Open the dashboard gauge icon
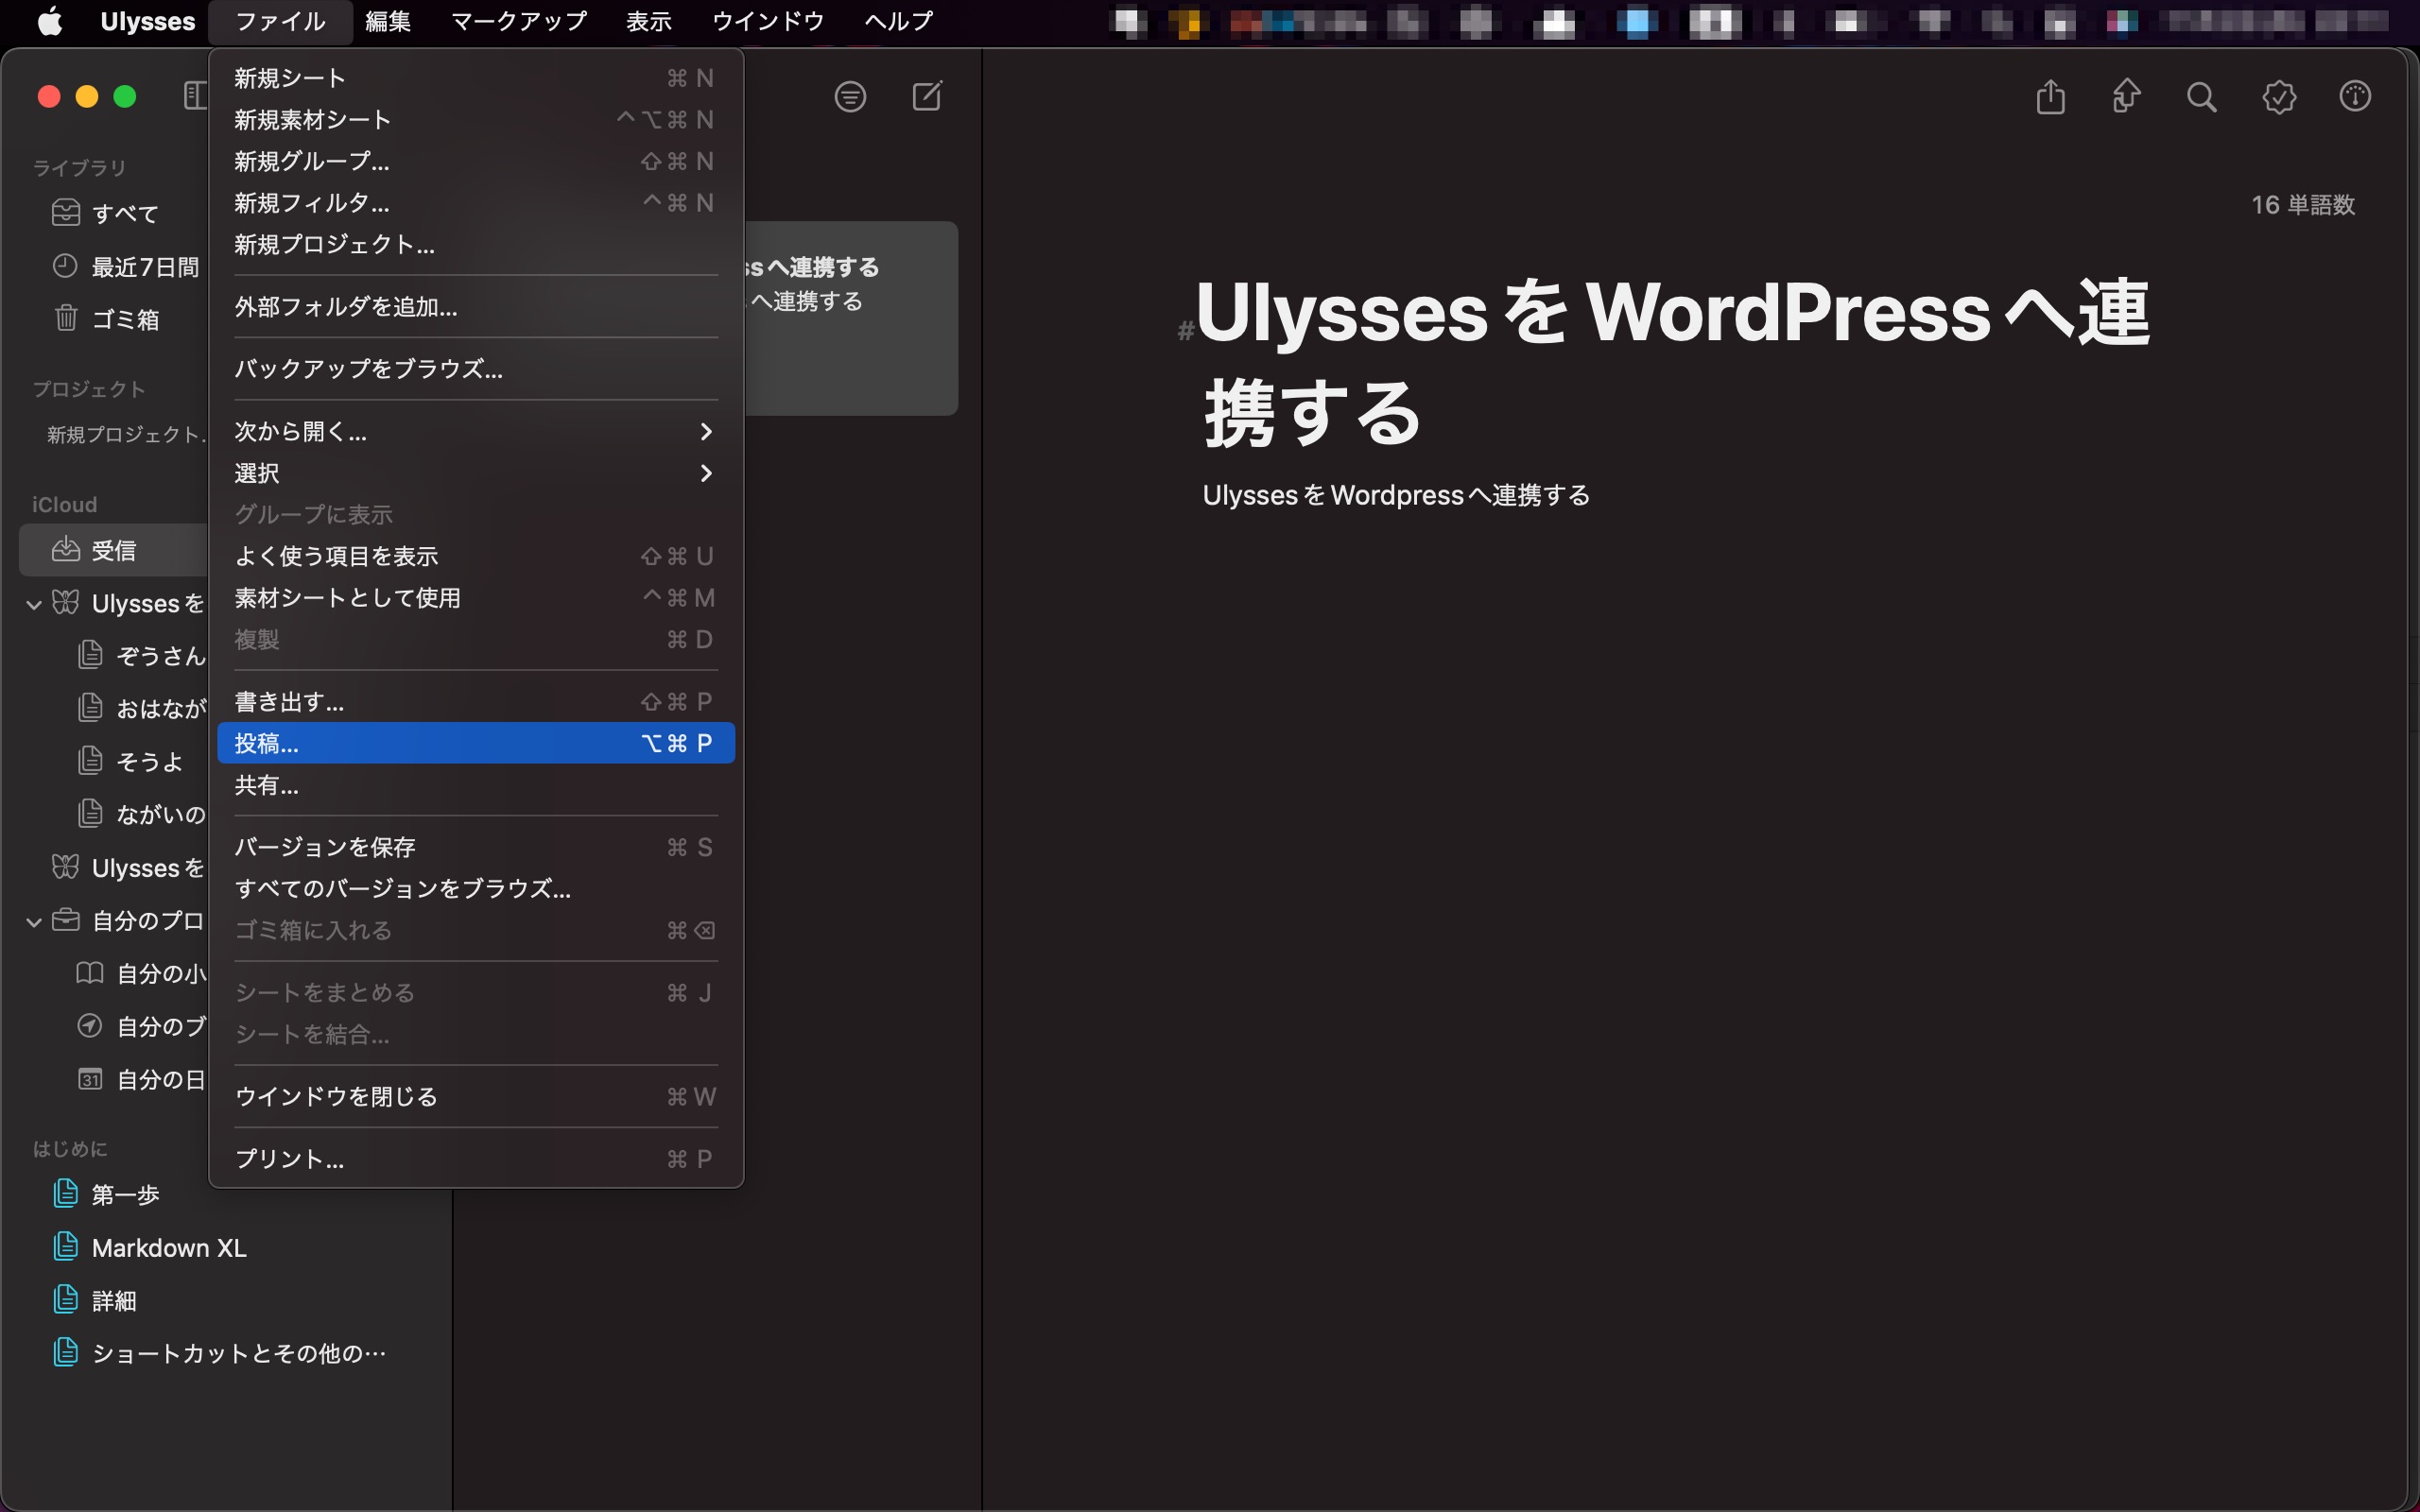The height and width of the screenshot is (1512, 2420). [x=2355, y=97]
